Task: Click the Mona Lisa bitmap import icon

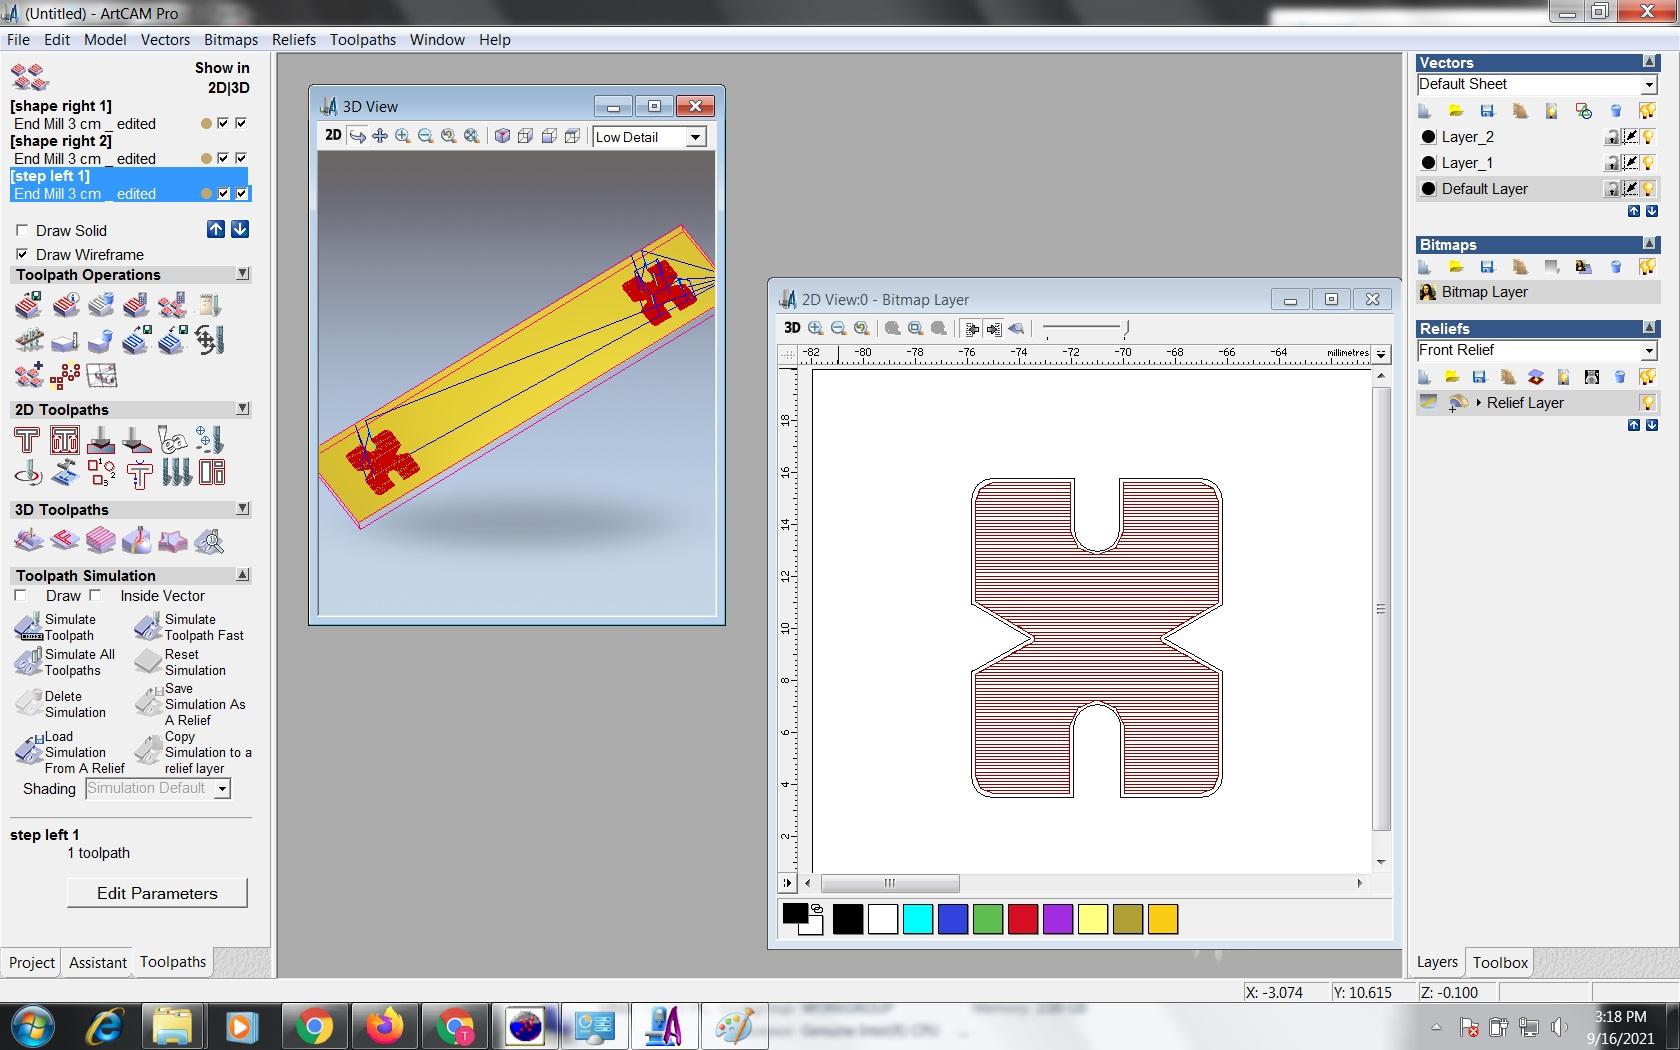Action: 1583,266
